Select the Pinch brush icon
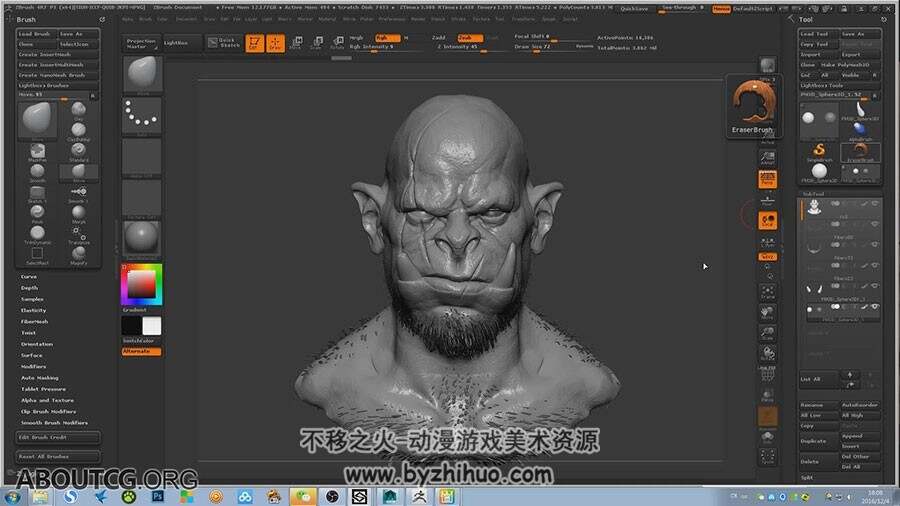Image resolution: width=900 pixels, height=506 pixels. coord(37,213)
